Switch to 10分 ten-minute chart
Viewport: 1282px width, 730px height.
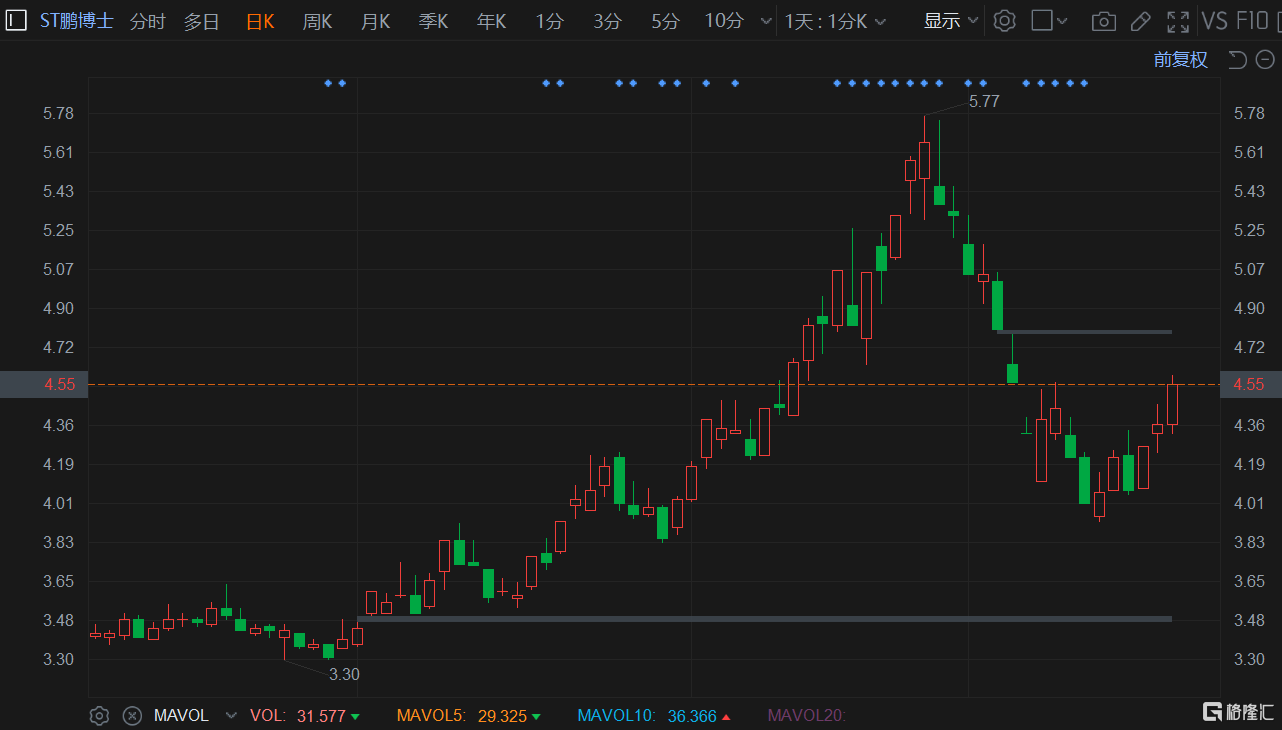click(724, 21)
